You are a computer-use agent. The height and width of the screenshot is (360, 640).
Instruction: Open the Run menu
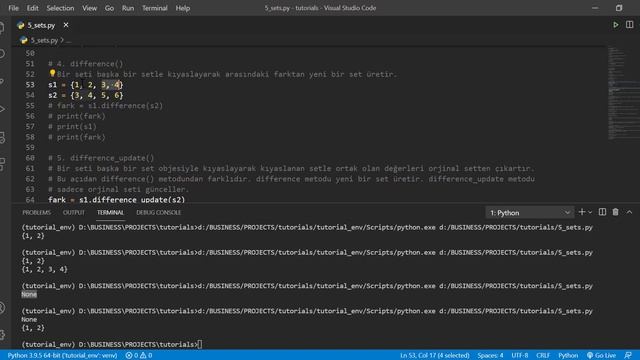click(128, 8)
